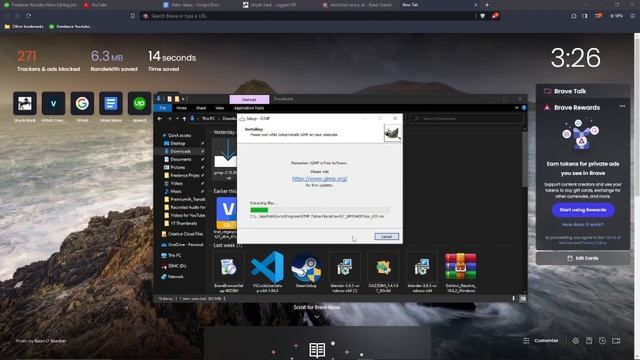
Task: Open the gimp setup file under Yesterday
Action: pos(225,159)
